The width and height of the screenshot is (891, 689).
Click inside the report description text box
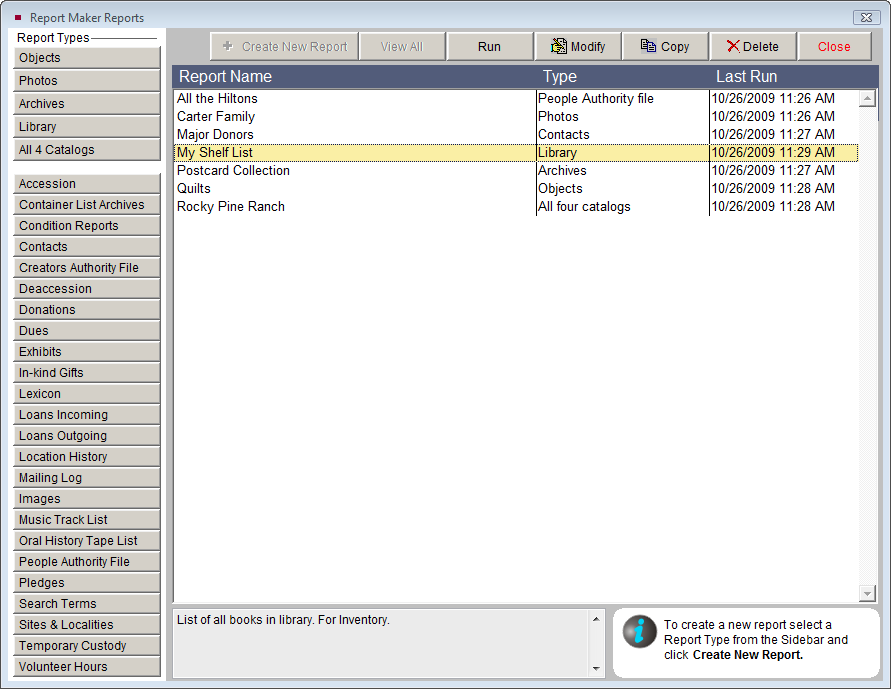[380, 640]
